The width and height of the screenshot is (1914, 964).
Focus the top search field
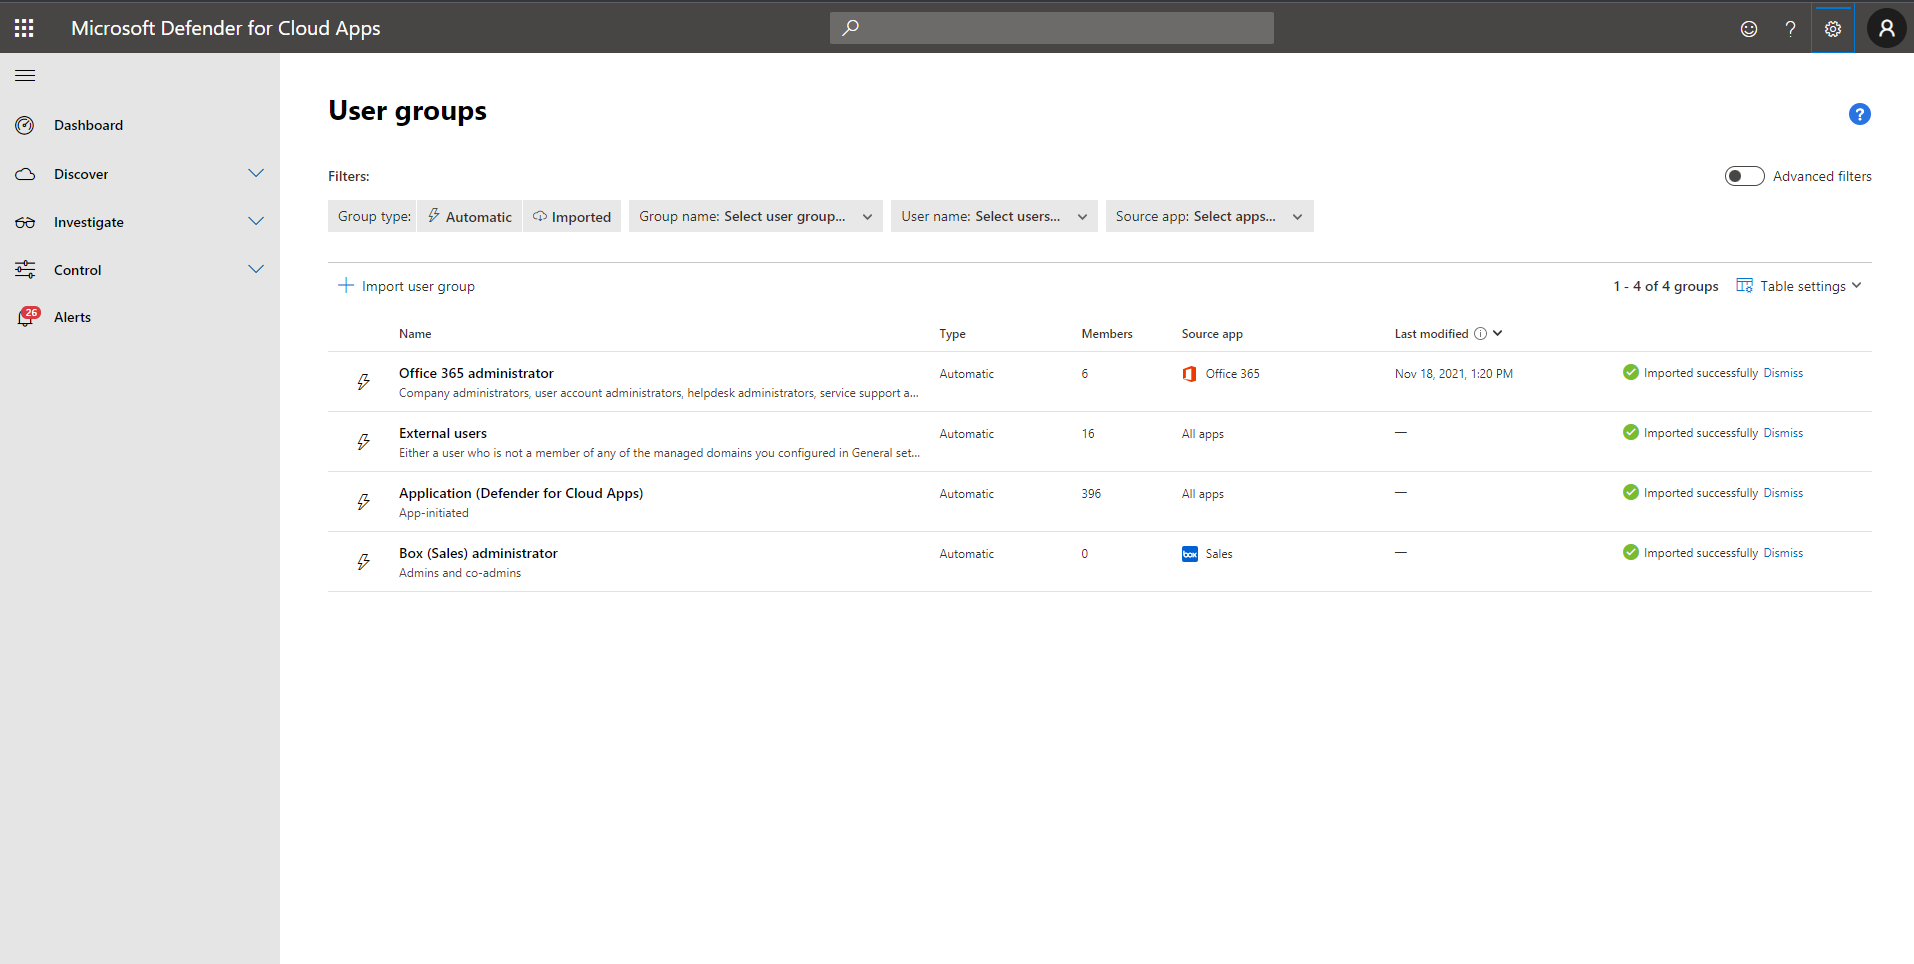point(1052,28)
